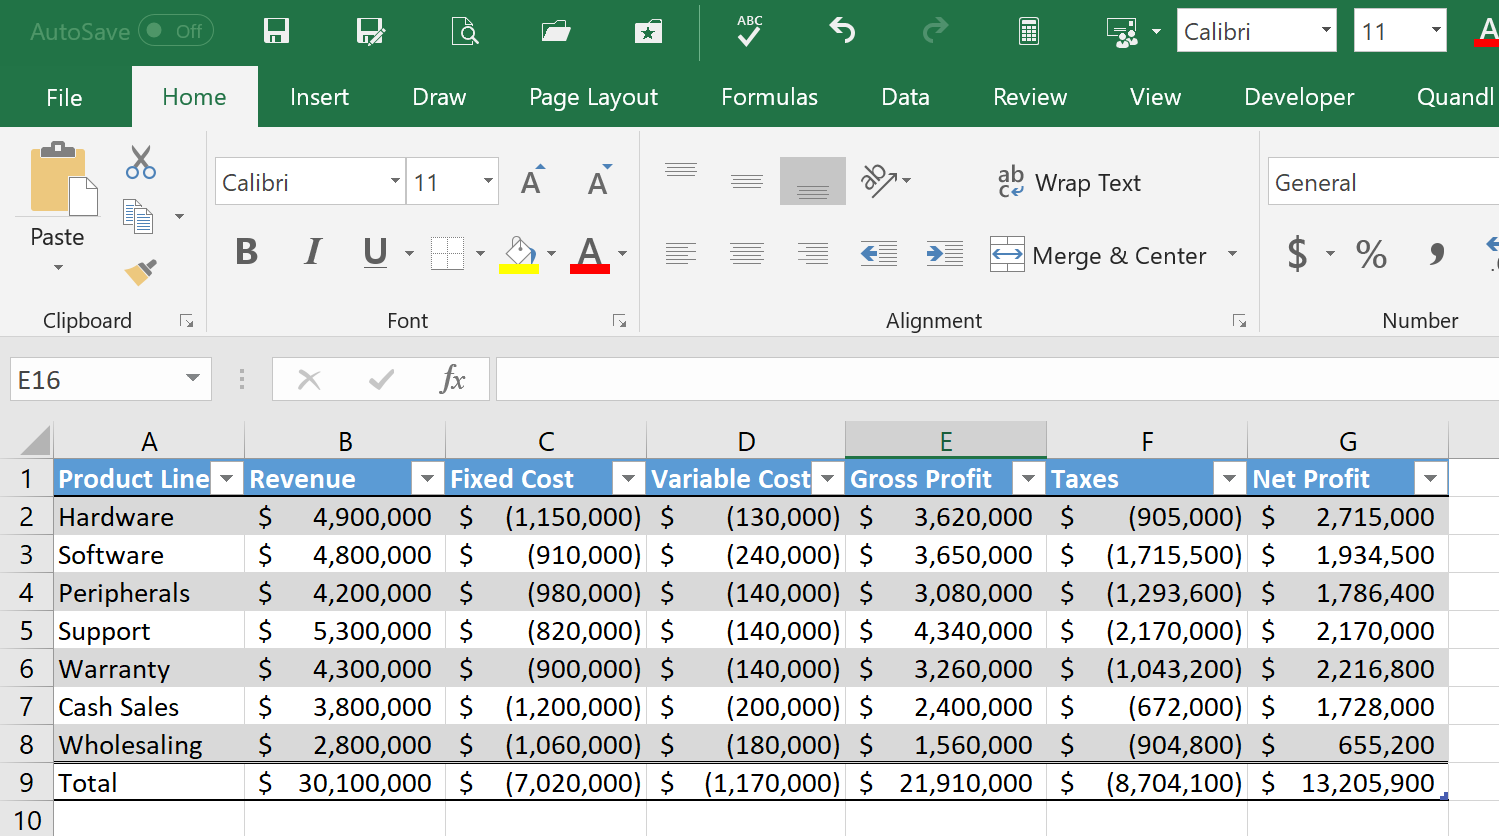
Task: Open Gross Profit filter dropdown
Action: point(1028,479)
